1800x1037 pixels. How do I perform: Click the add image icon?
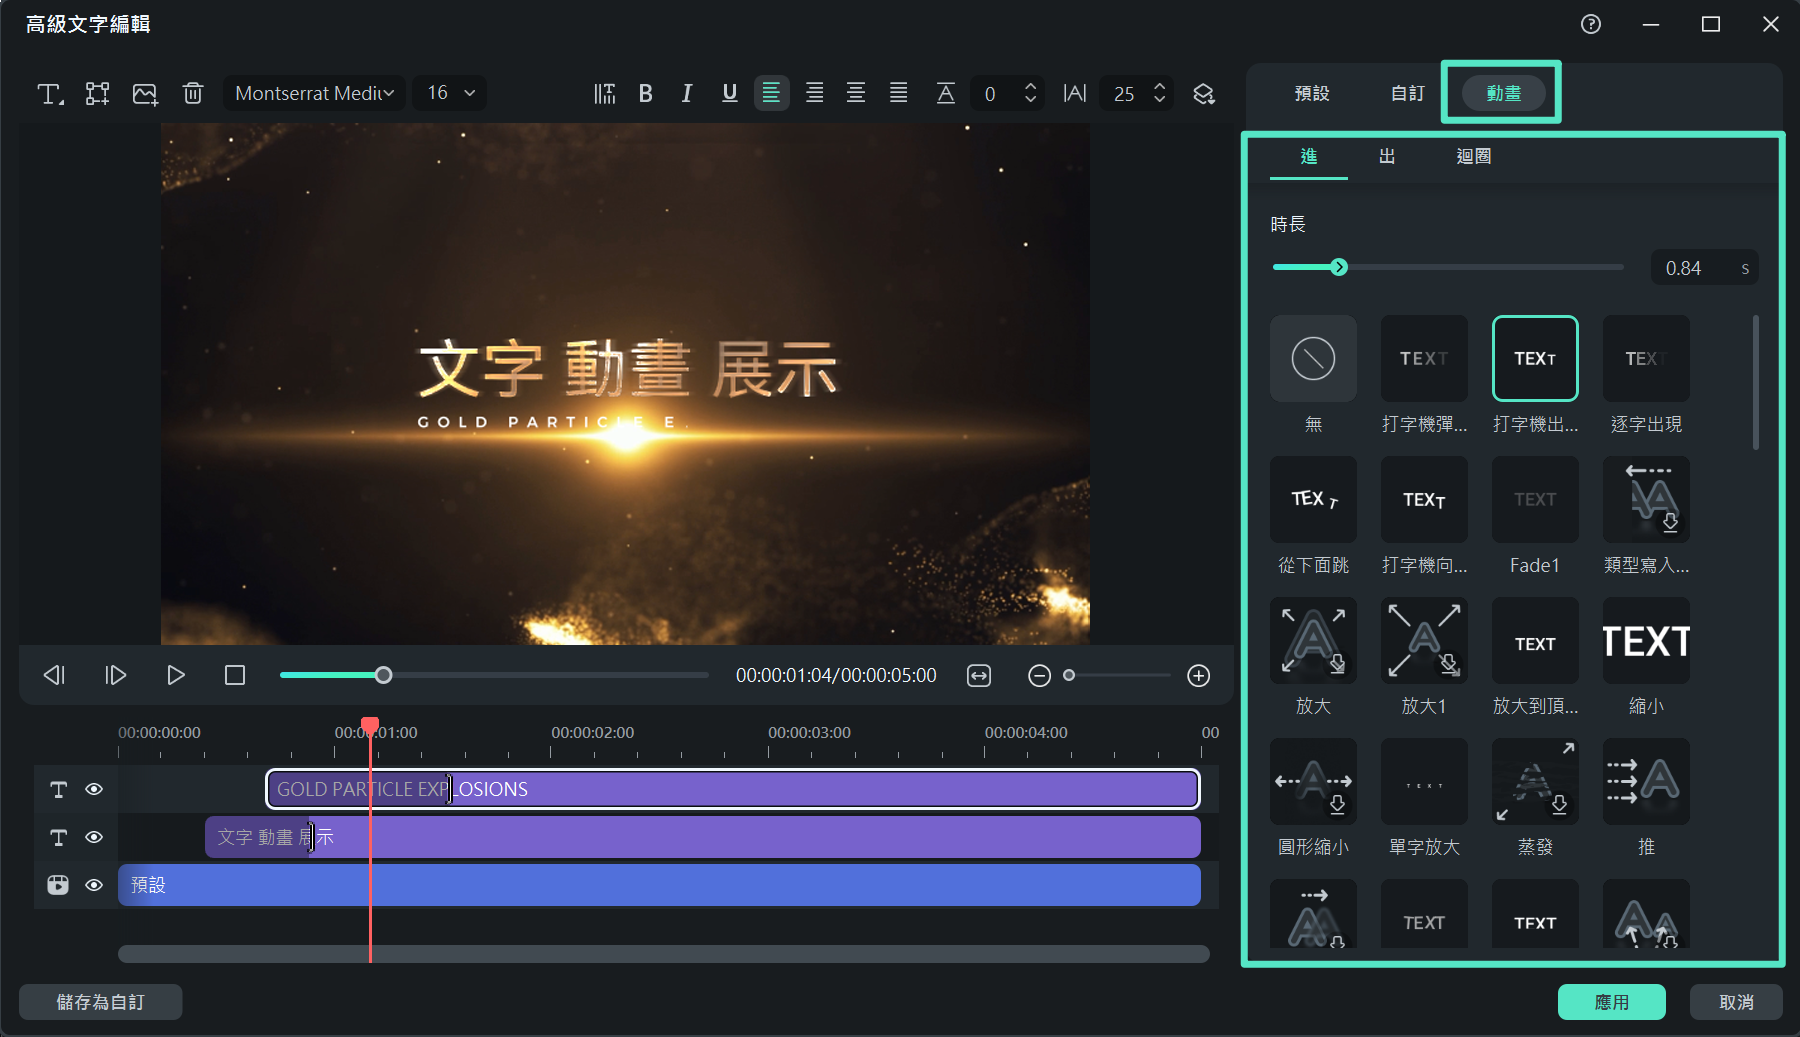tap(145, 94)
